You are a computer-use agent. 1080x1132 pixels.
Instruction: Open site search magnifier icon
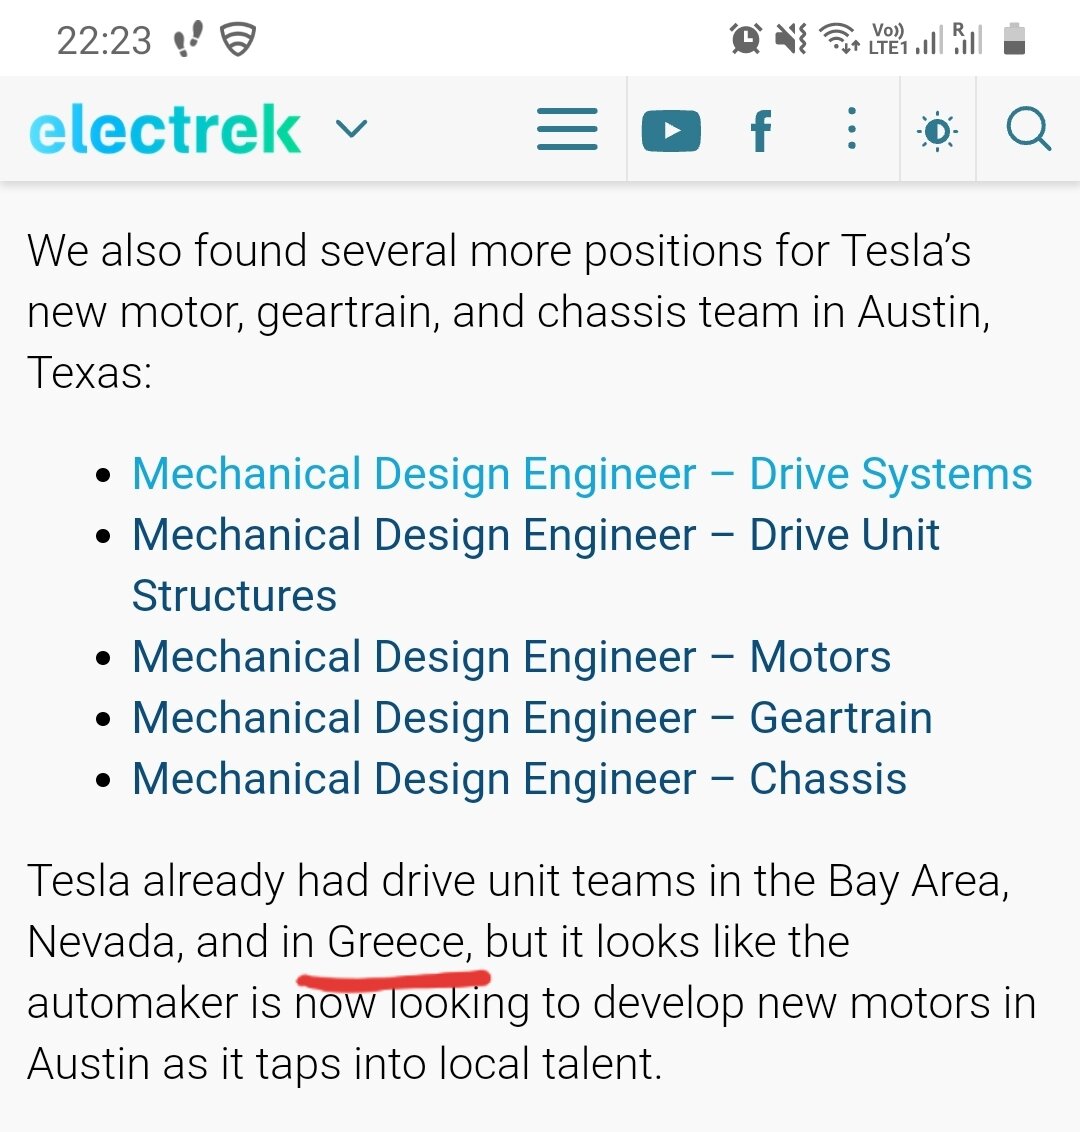pos(1029,129)
